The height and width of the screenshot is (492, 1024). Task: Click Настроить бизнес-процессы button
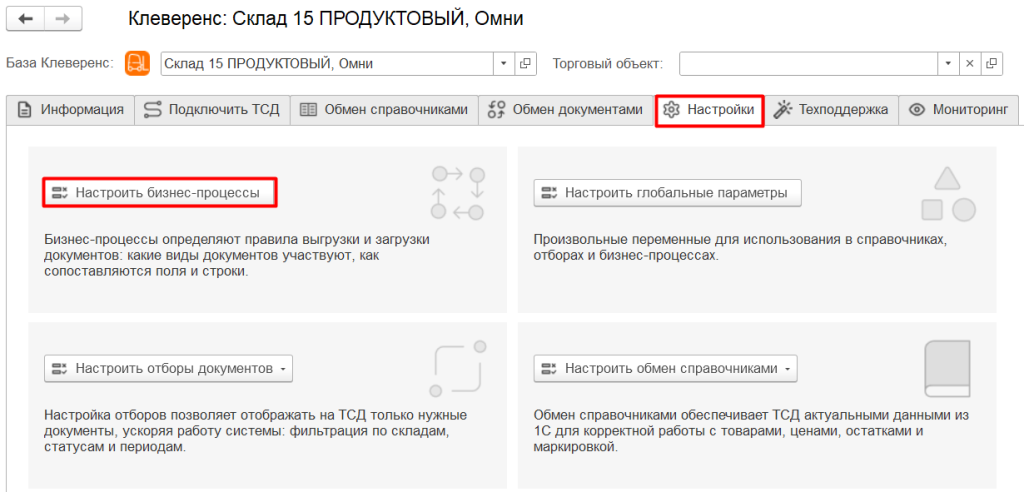tap(160, 193)
